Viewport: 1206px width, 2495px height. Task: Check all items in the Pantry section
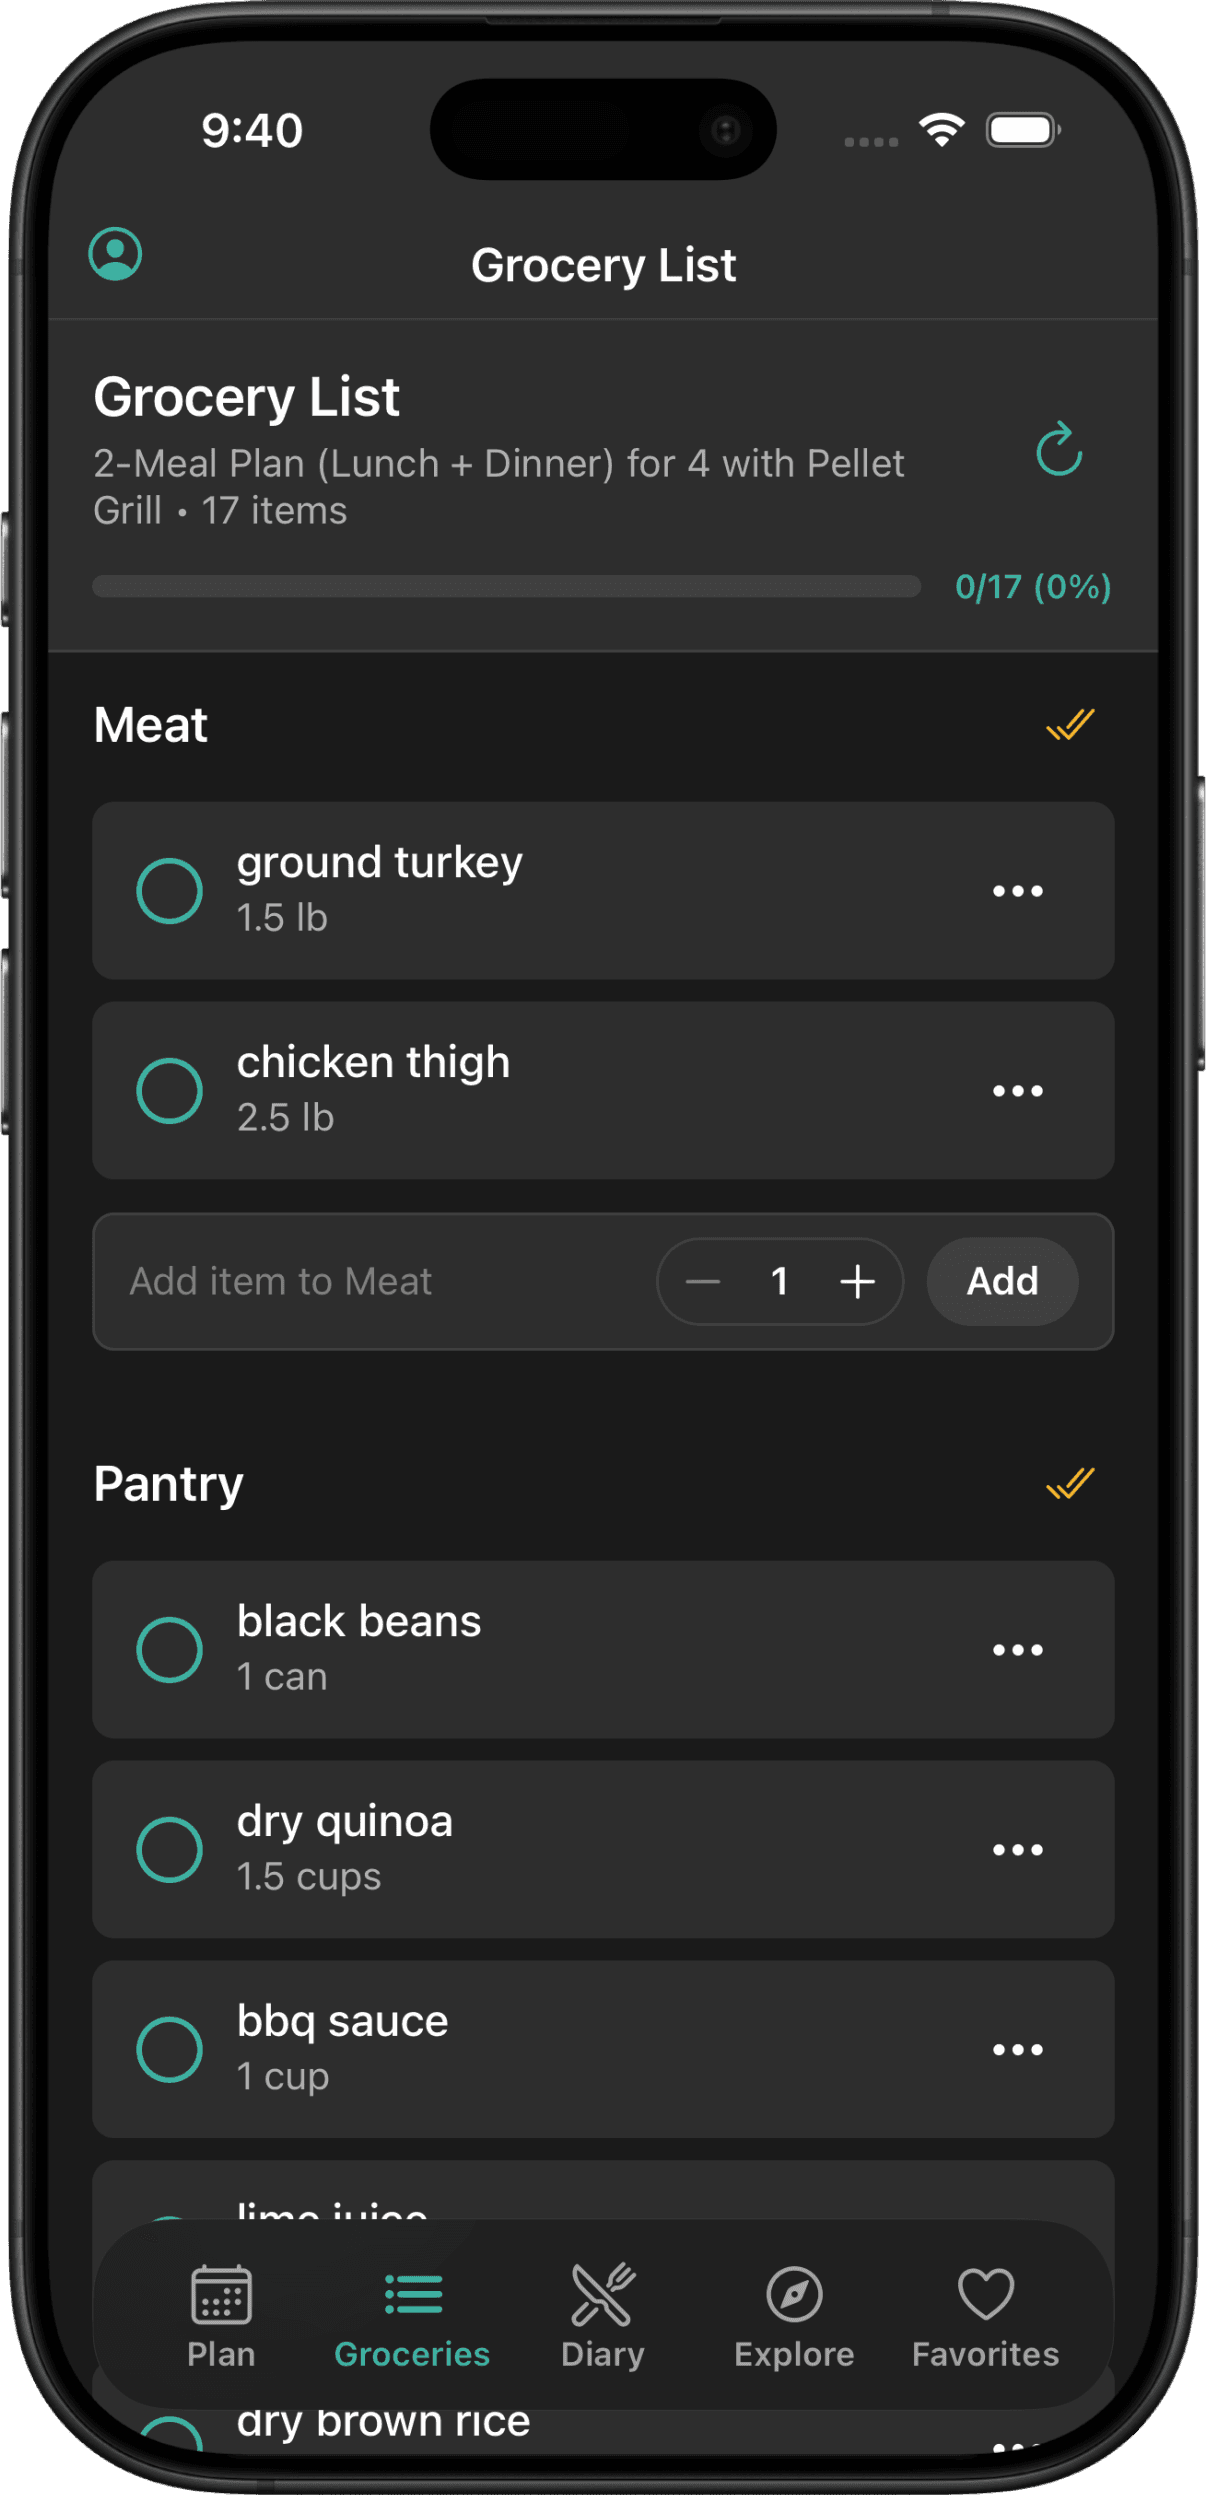[x=1072, y=1485]
